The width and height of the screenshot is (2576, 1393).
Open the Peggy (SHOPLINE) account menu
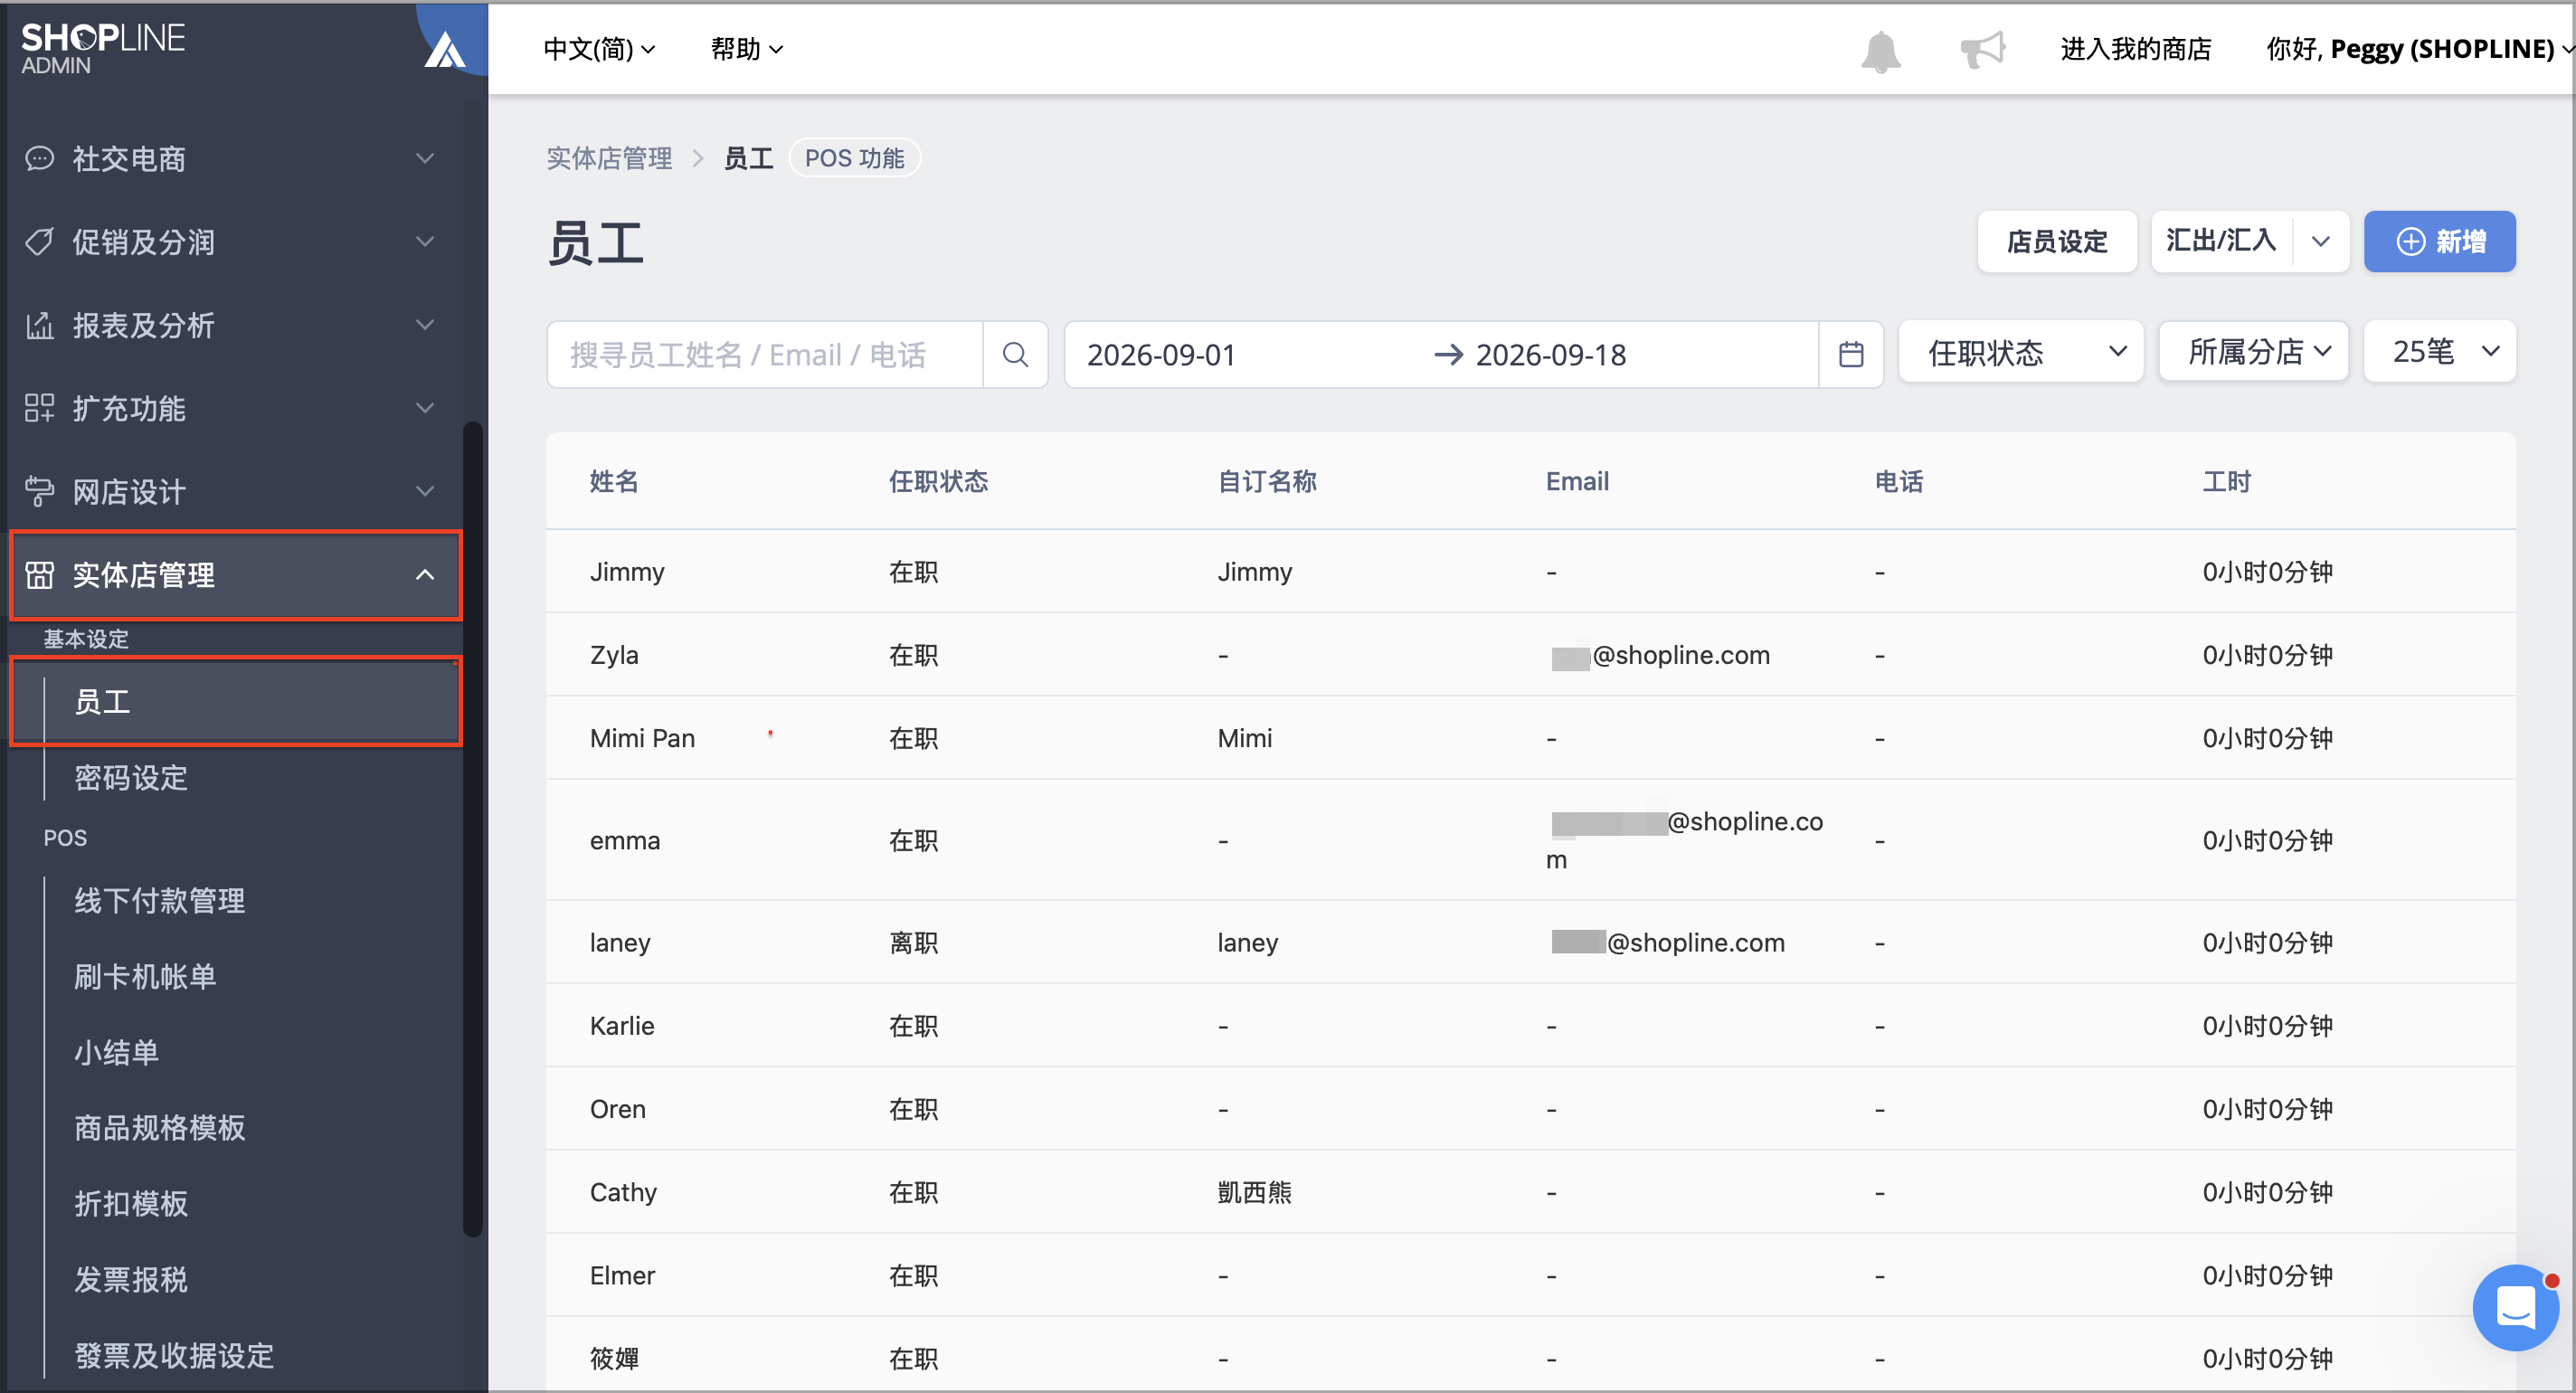point(2419,48)
